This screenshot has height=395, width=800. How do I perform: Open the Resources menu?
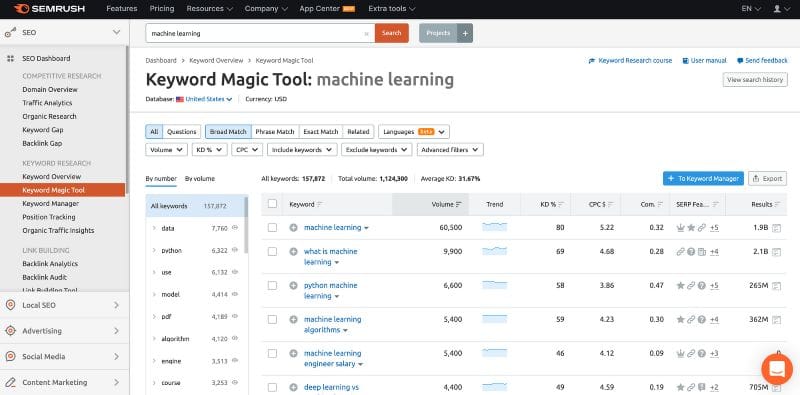coord(210,9)
